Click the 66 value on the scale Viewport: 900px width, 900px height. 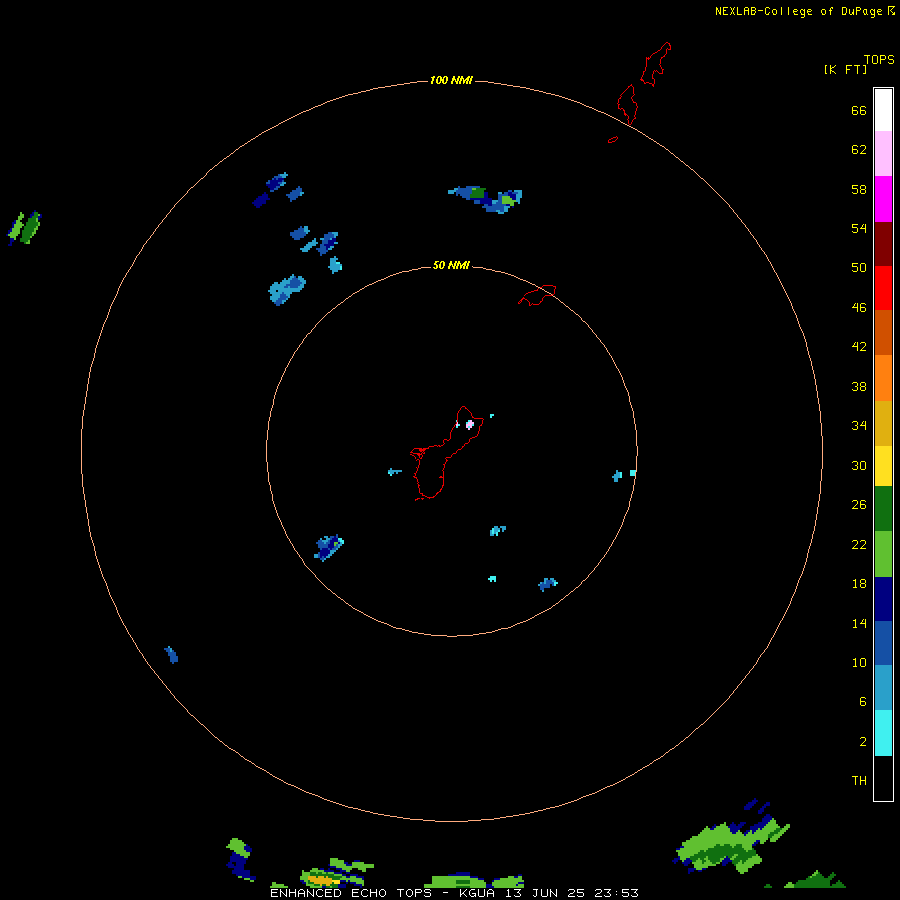click(859, 111)
